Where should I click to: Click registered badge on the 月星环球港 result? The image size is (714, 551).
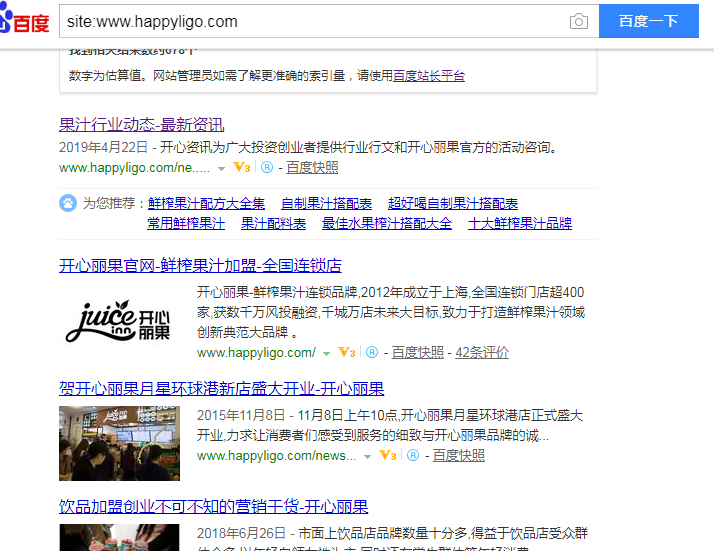(x=413, y=455)
